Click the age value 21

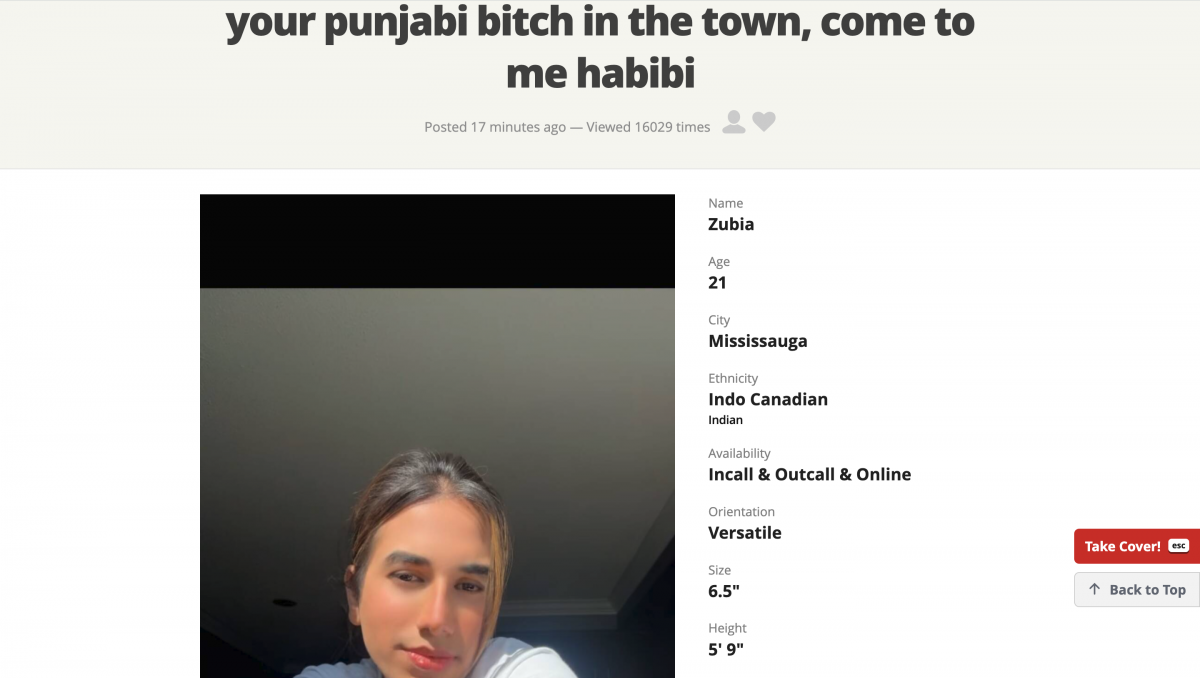[x=717, y=282]
